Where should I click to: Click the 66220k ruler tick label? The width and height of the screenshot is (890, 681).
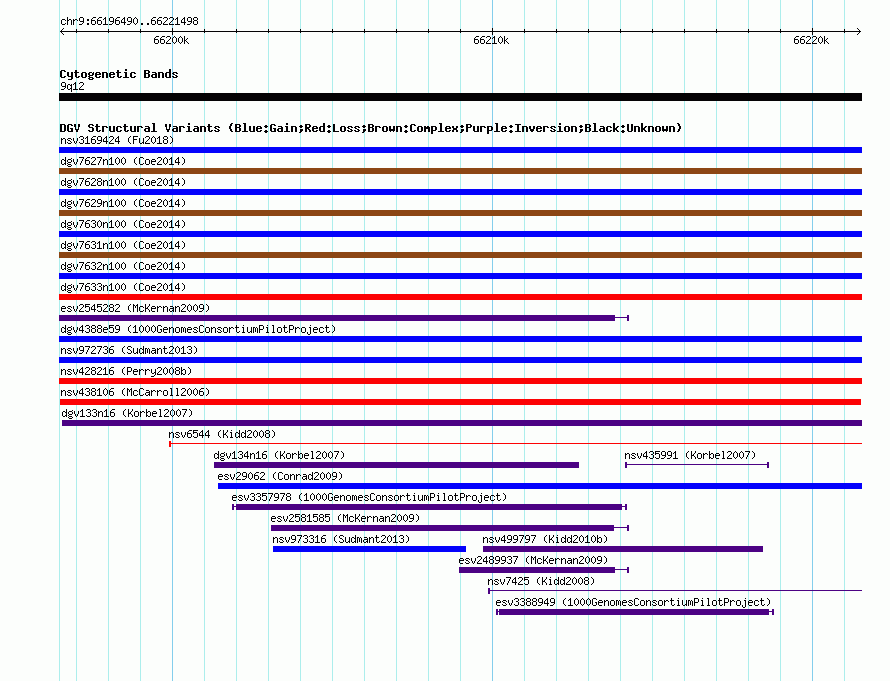pyautogui.click(x=811, y=40)
